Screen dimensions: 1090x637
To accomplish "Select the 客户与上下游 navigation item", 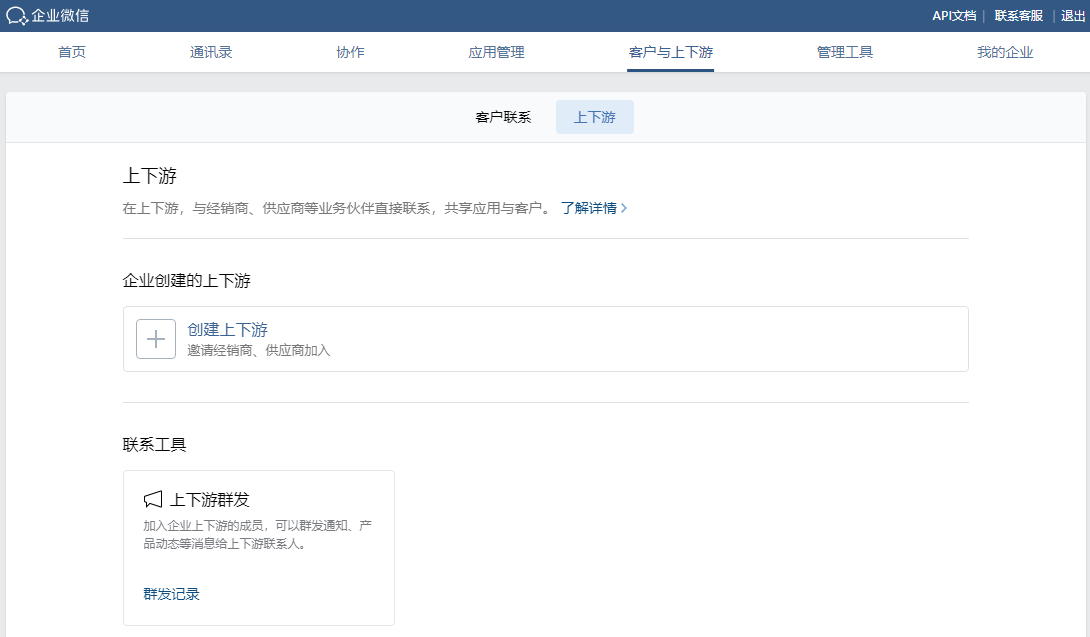I will coord(668,52).
